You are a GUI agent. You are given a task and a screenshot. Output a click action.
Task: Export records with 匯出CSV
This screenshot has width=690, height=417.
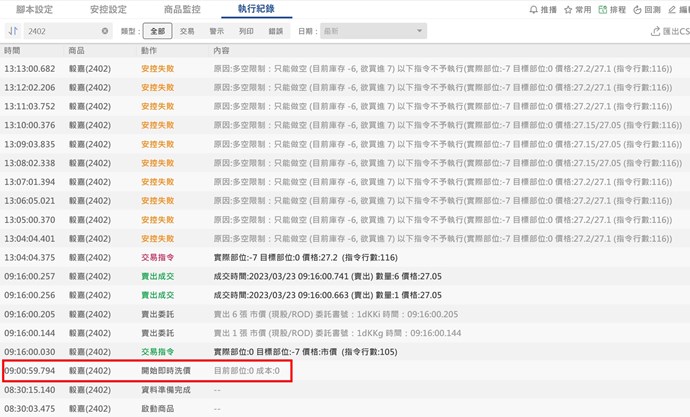(669, 31)
